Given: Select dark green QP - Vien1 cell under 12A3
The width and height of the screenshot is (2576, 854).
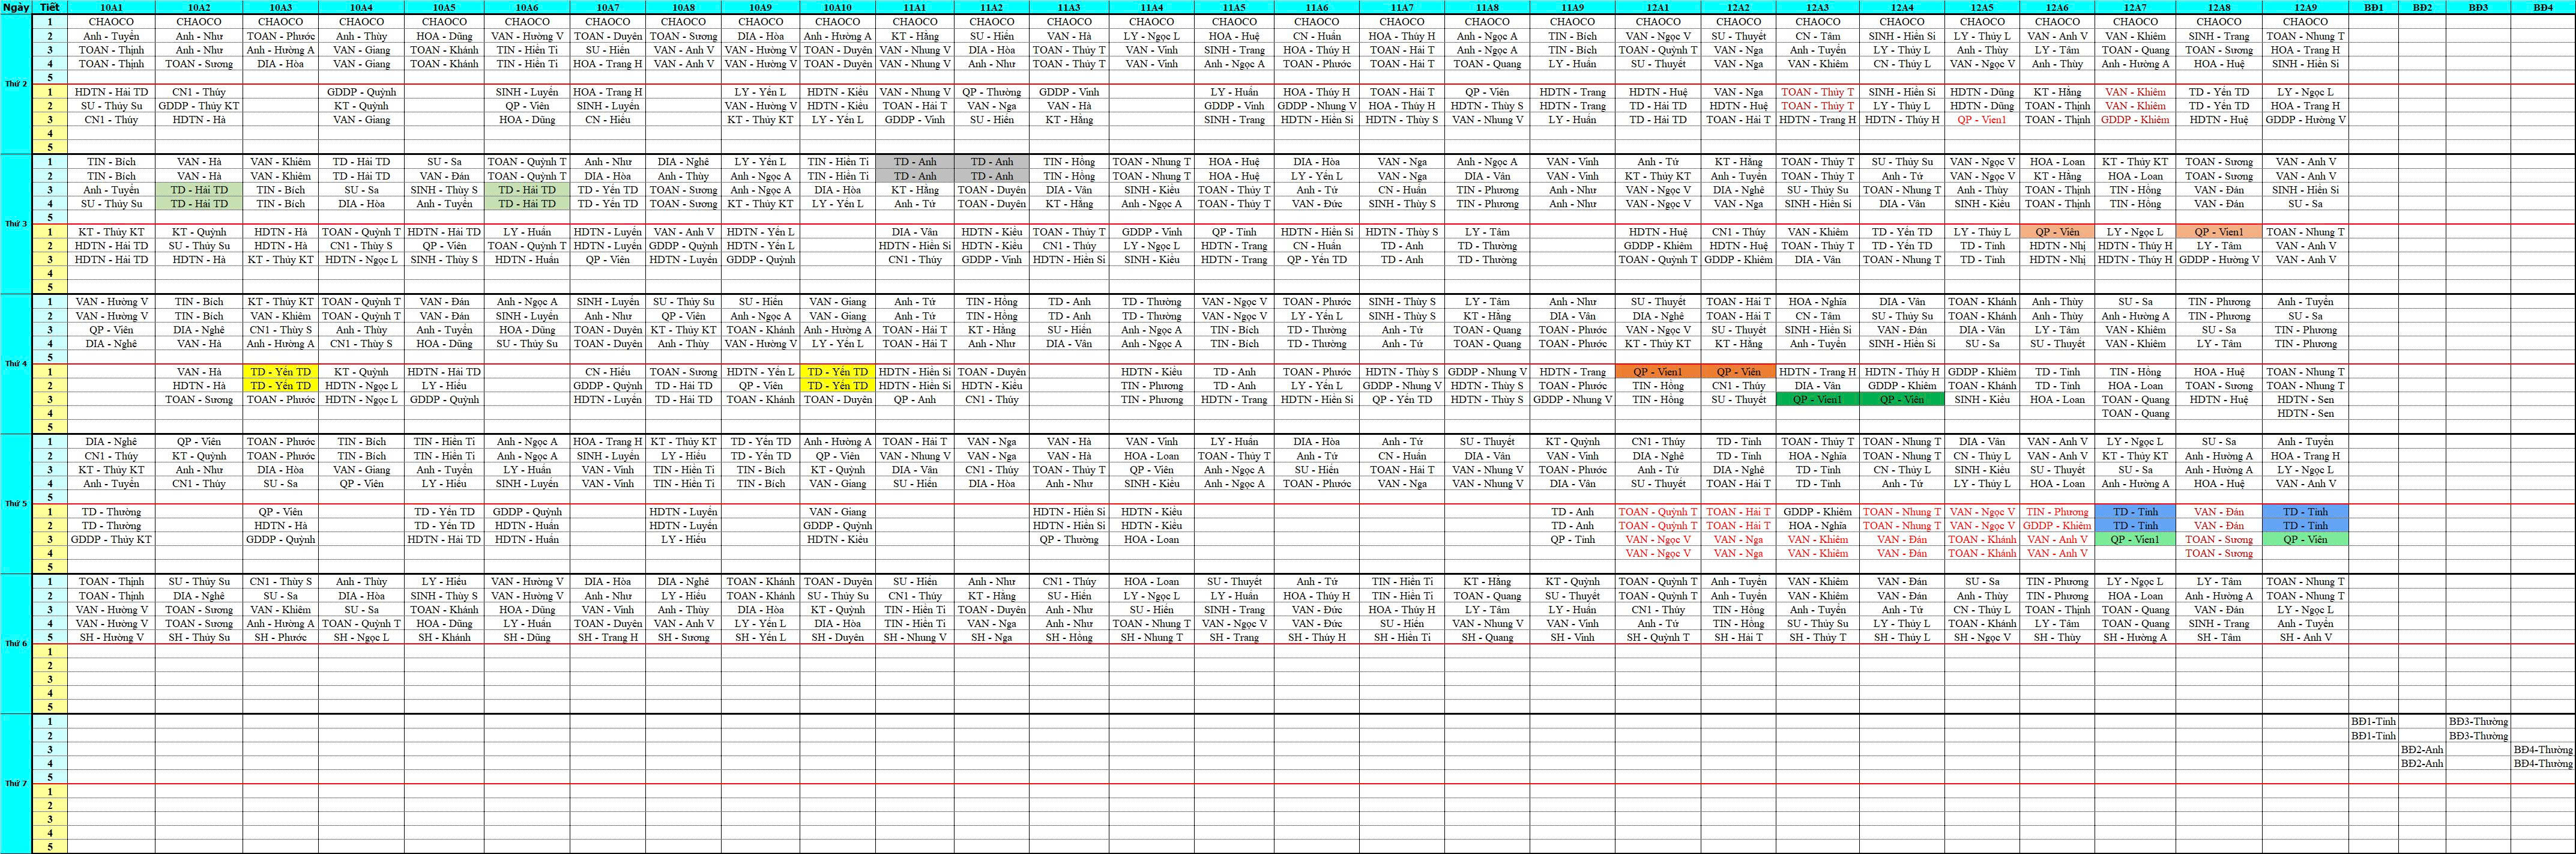Looking at the screenshot, I should point(1817,400).
